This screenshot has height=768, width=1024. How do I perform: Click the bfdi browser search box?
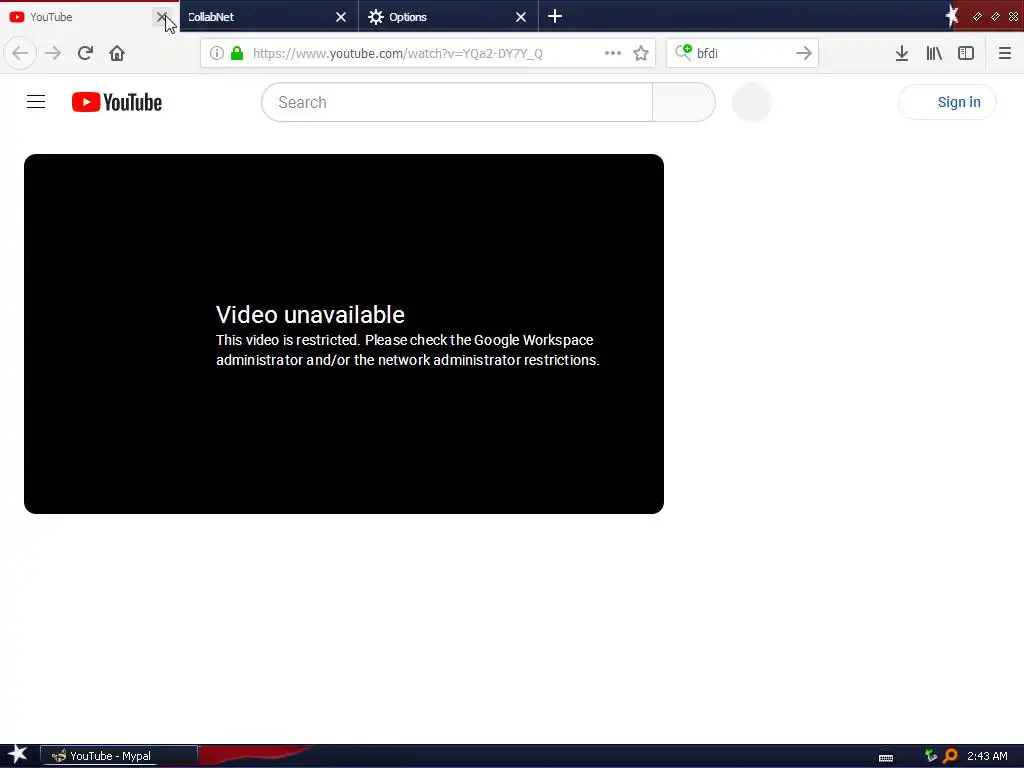[743, 53]
